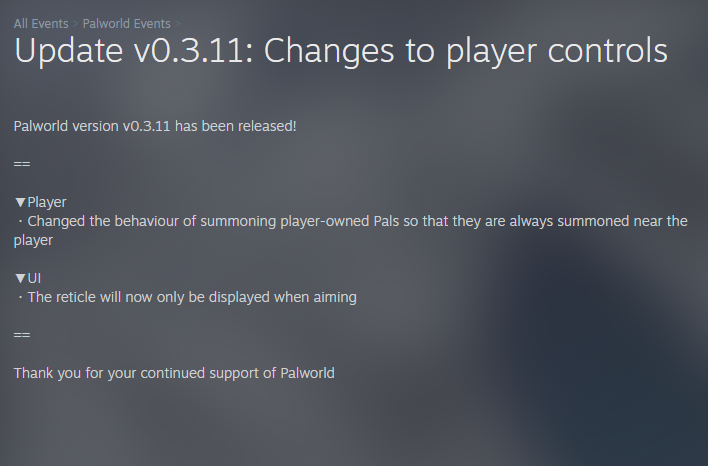Select the Player heading text
Image resolution: width=708 pixels, height=466 pixels.
tap(47, 202)
